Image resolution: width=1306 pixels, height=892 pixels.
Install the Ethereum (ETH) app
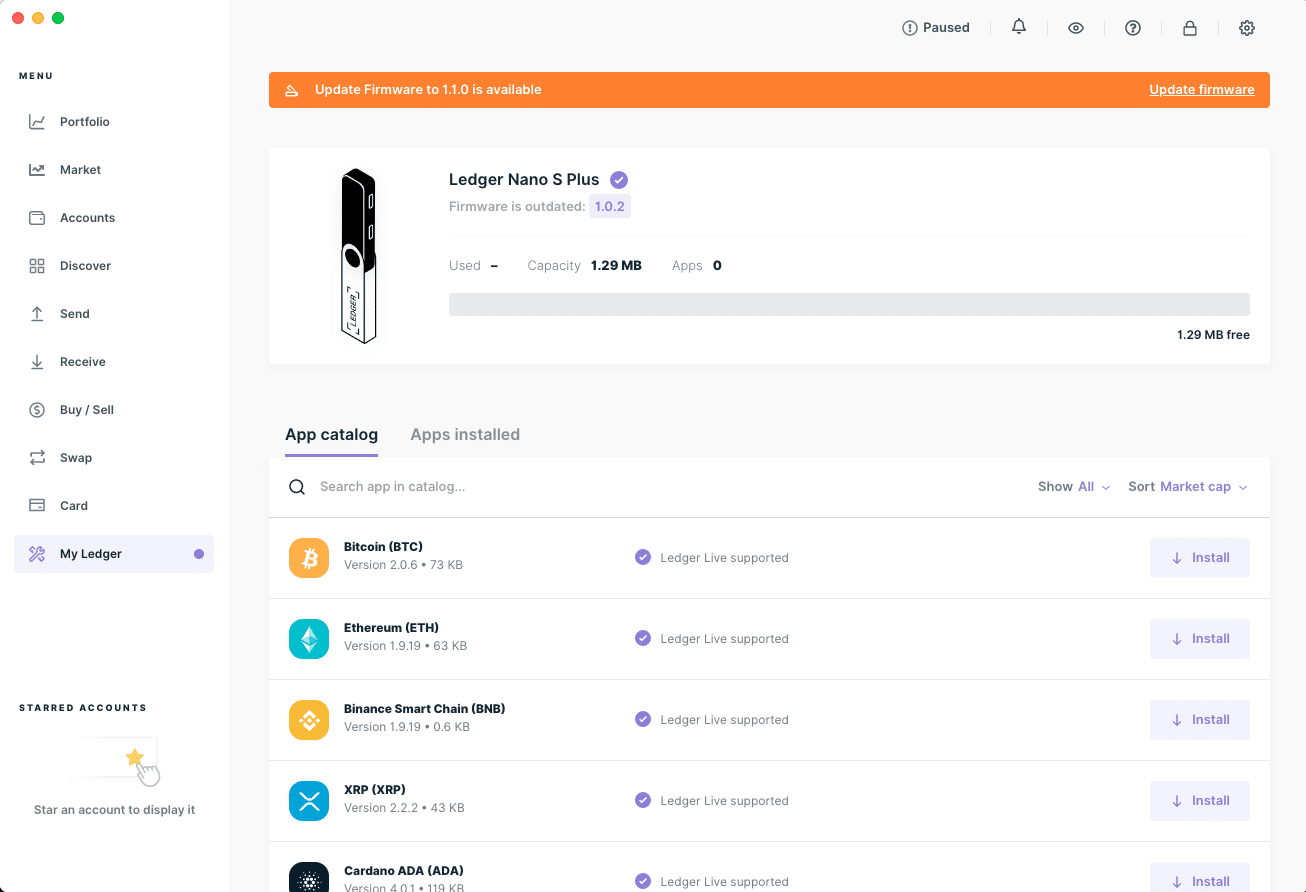[1200, 639]
